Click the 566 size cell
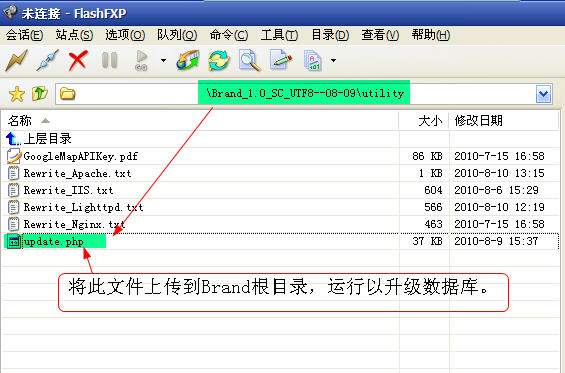Screen dimensions: 565x373 (x=433, y=207)
